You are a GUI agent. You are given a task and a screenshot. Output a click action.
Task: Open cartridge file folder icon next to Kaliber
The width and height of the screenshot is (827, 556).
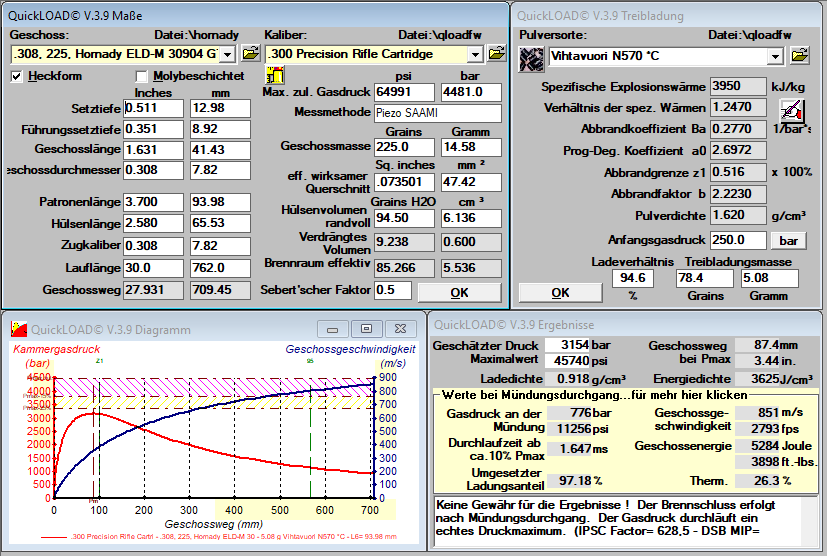496,53
